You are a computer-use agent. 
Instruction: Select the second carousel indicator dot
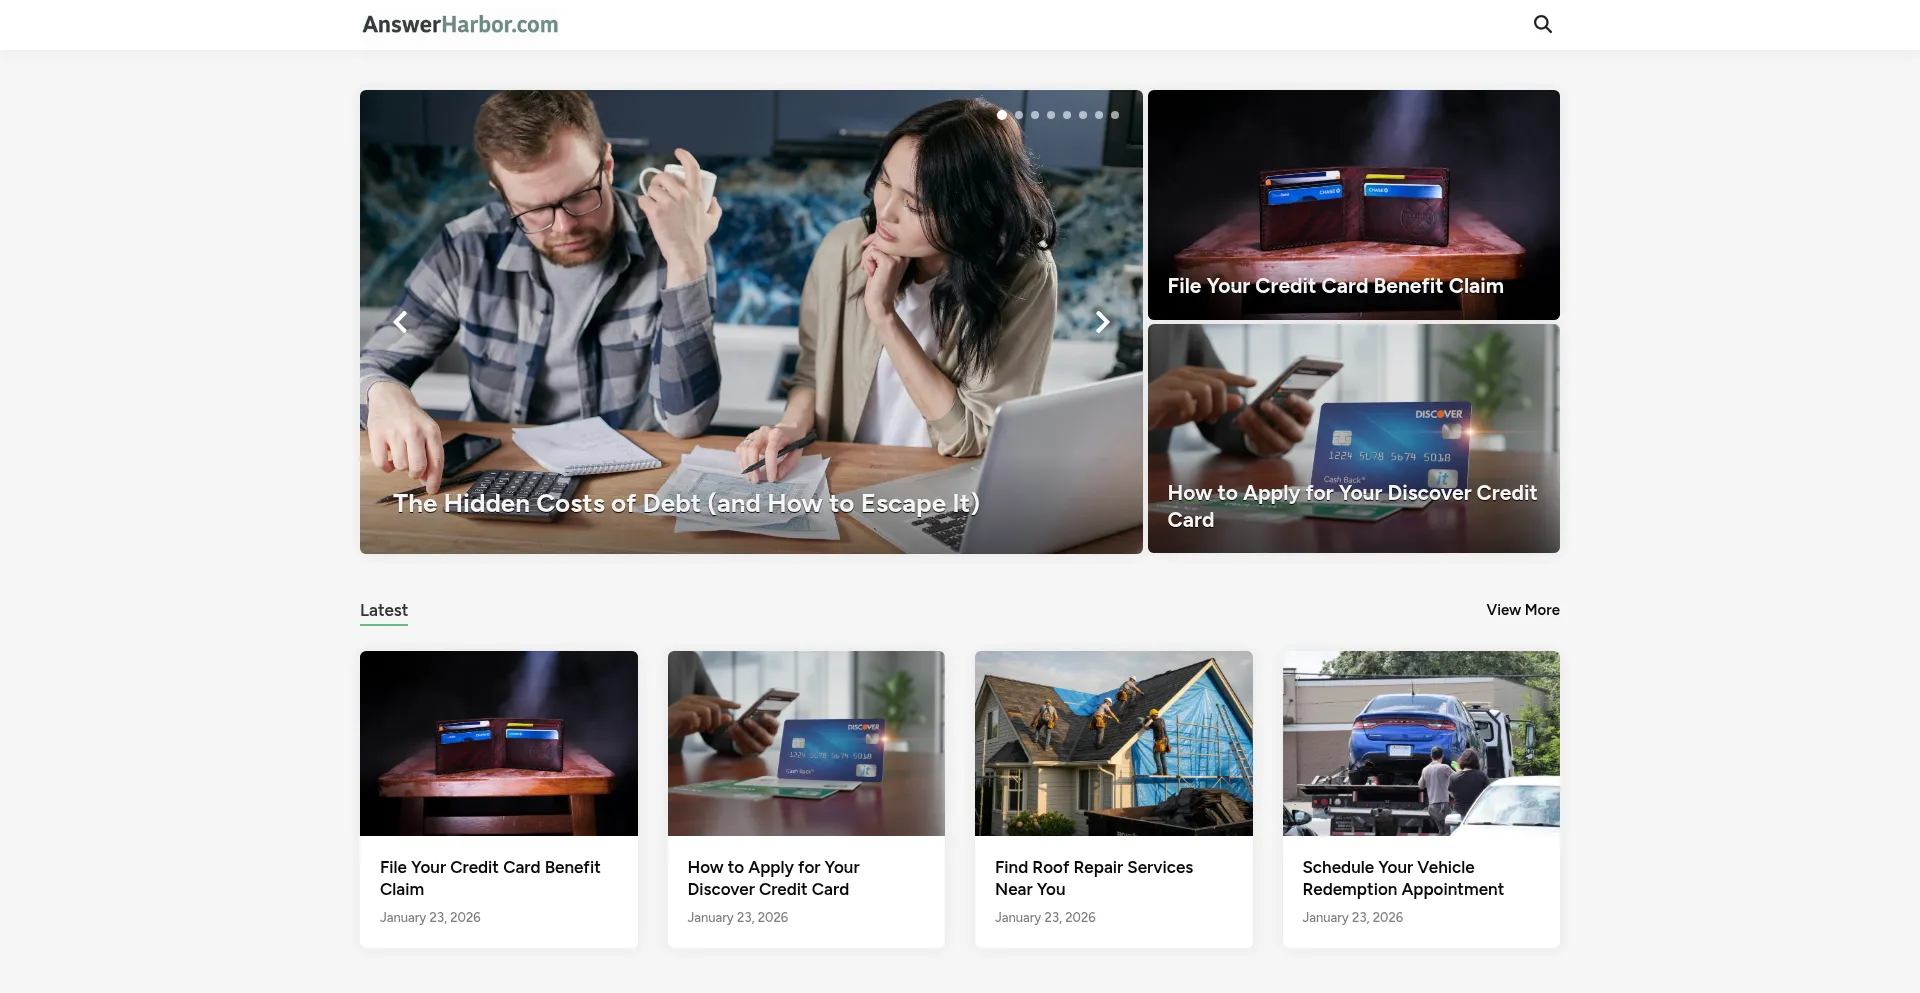(x=1019, y=115)
